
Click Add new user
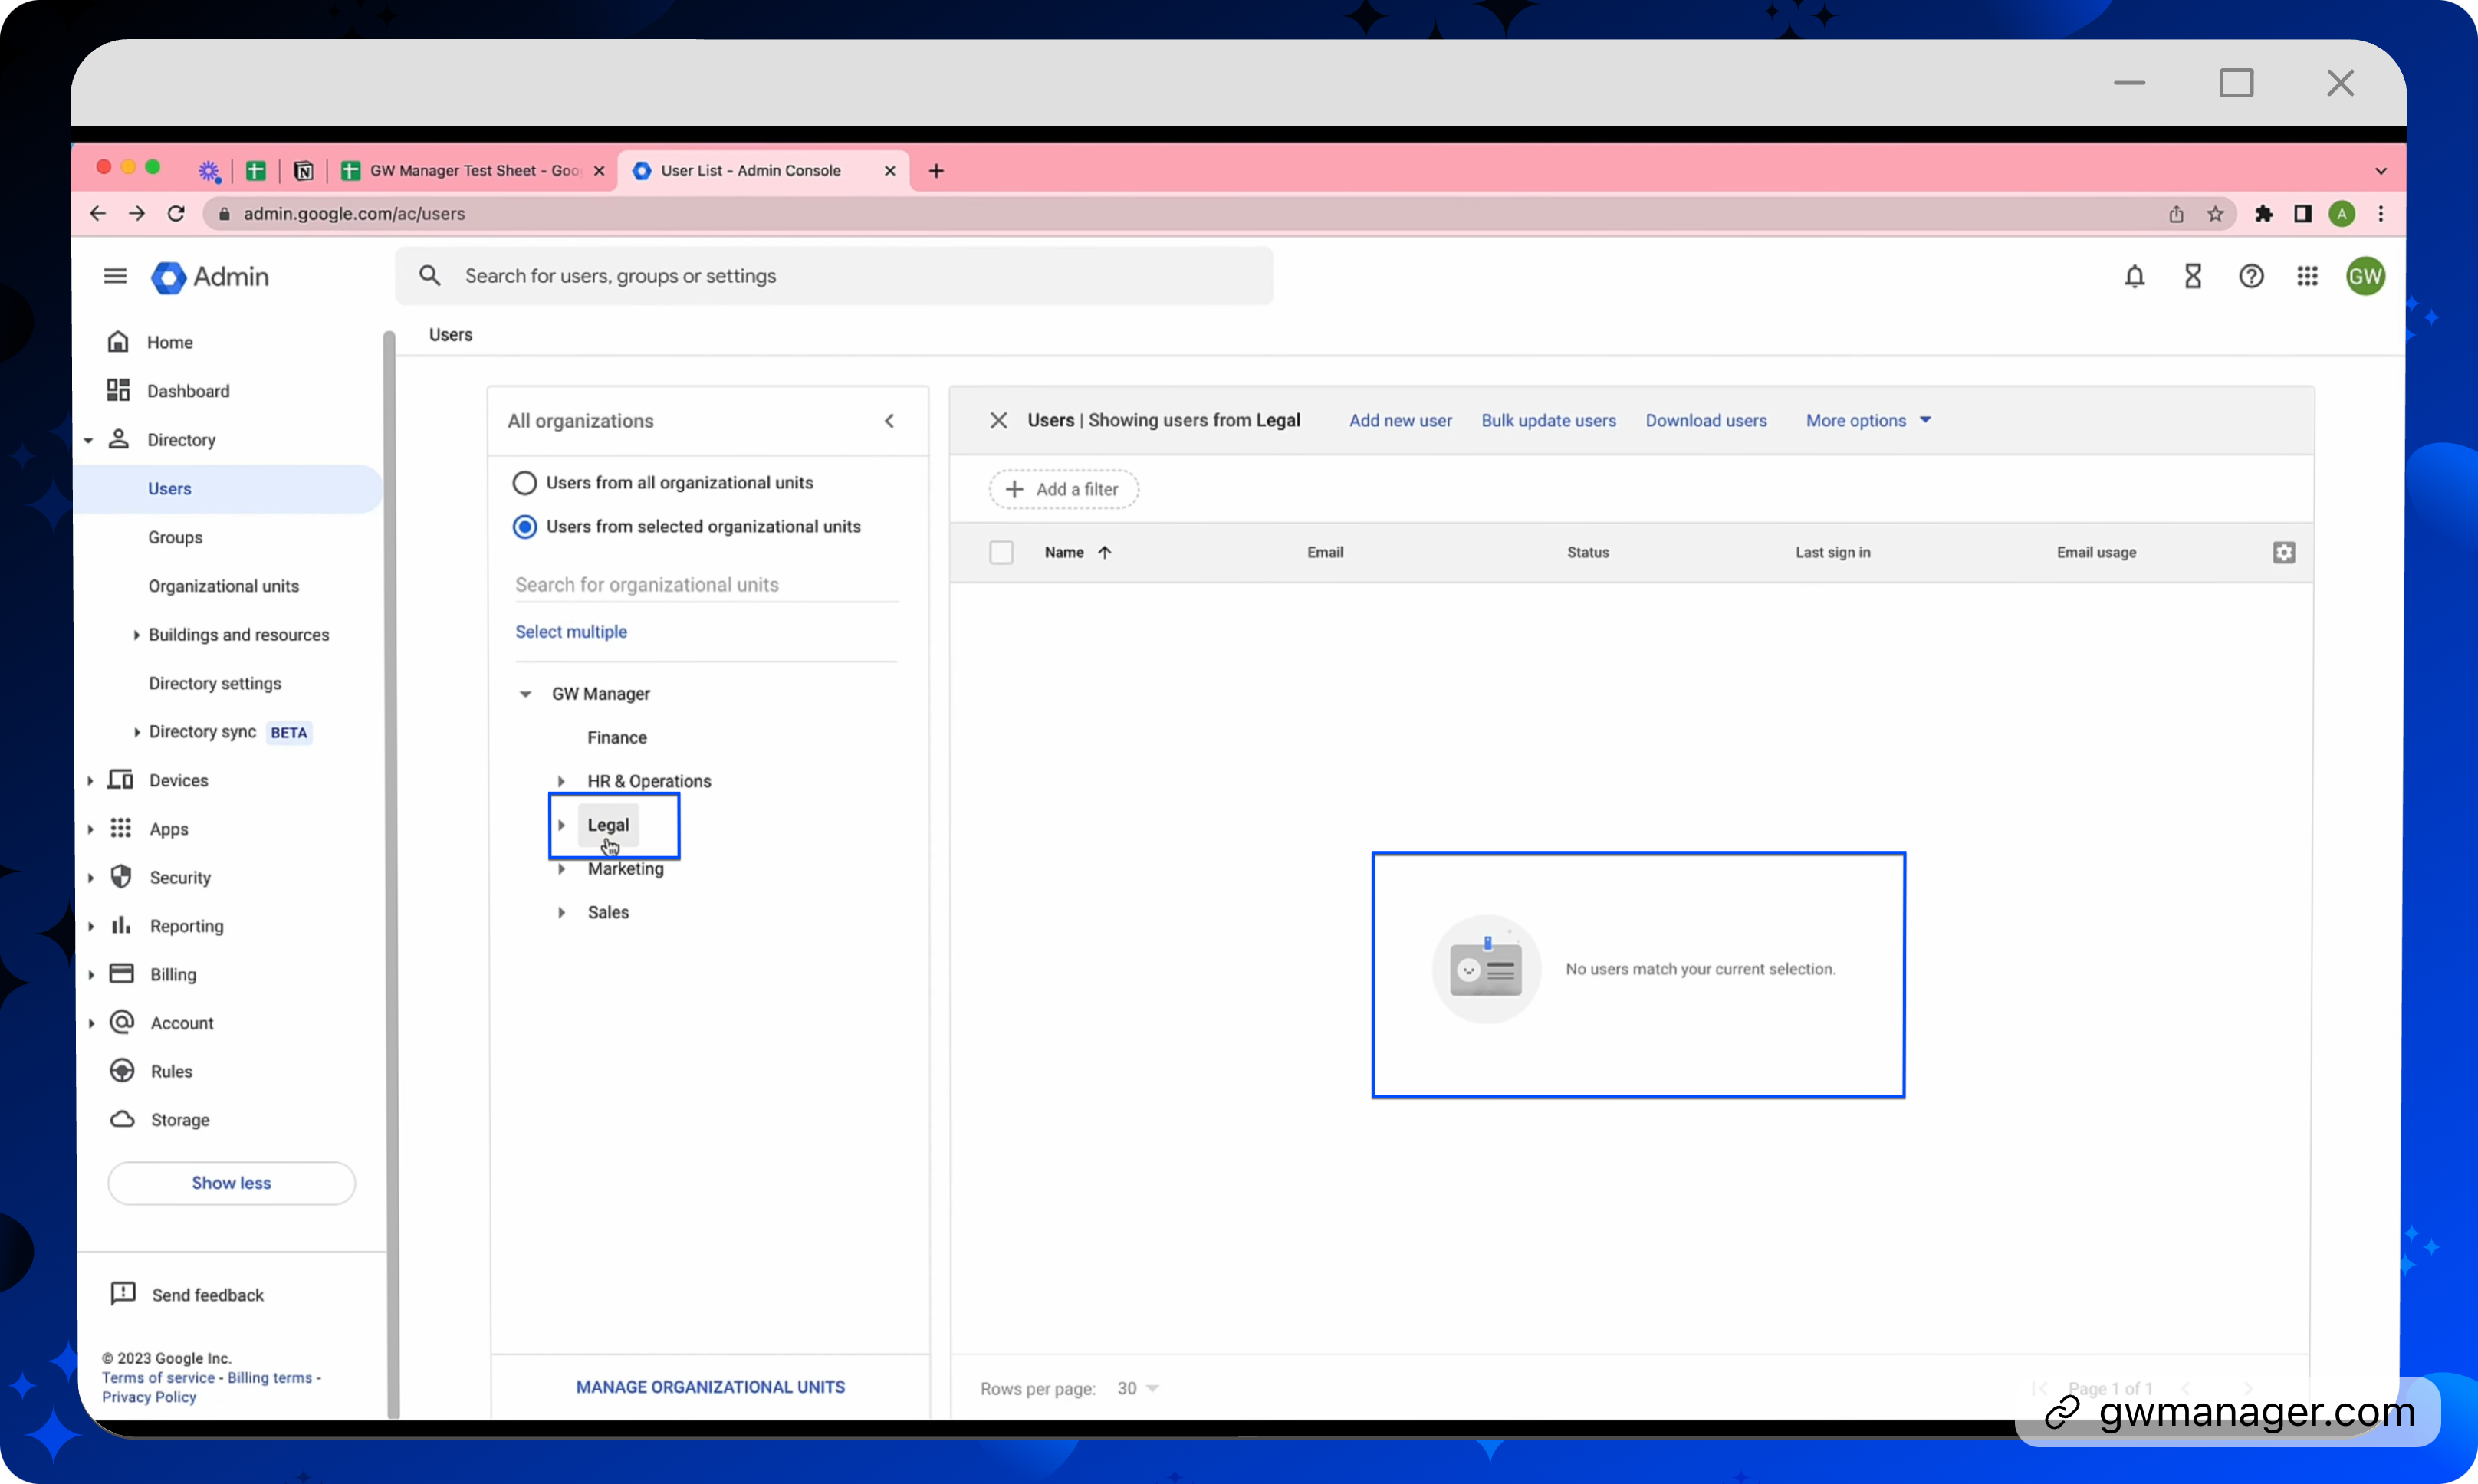coord(1400,421)
